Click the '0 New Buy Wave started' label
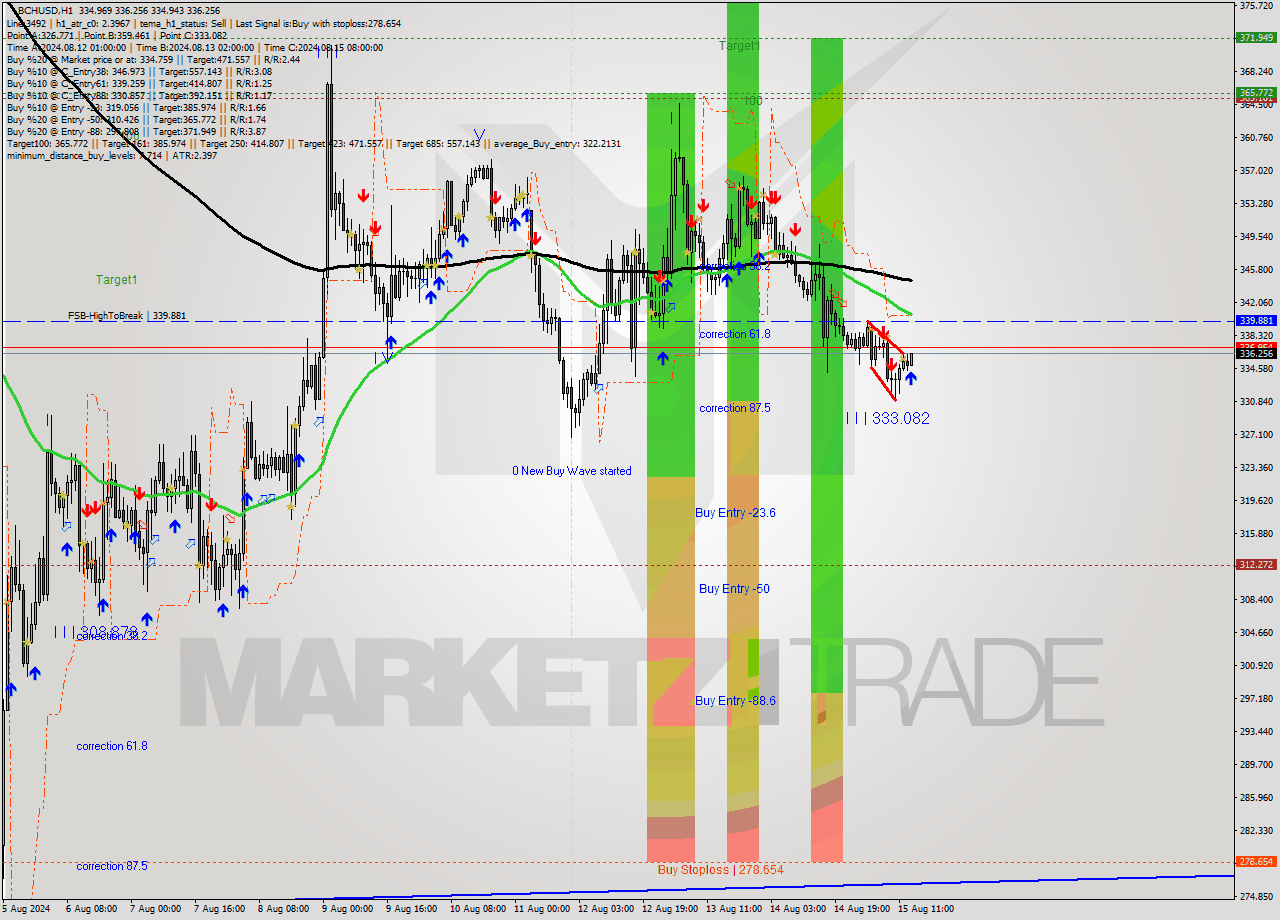 click(572, 471)
